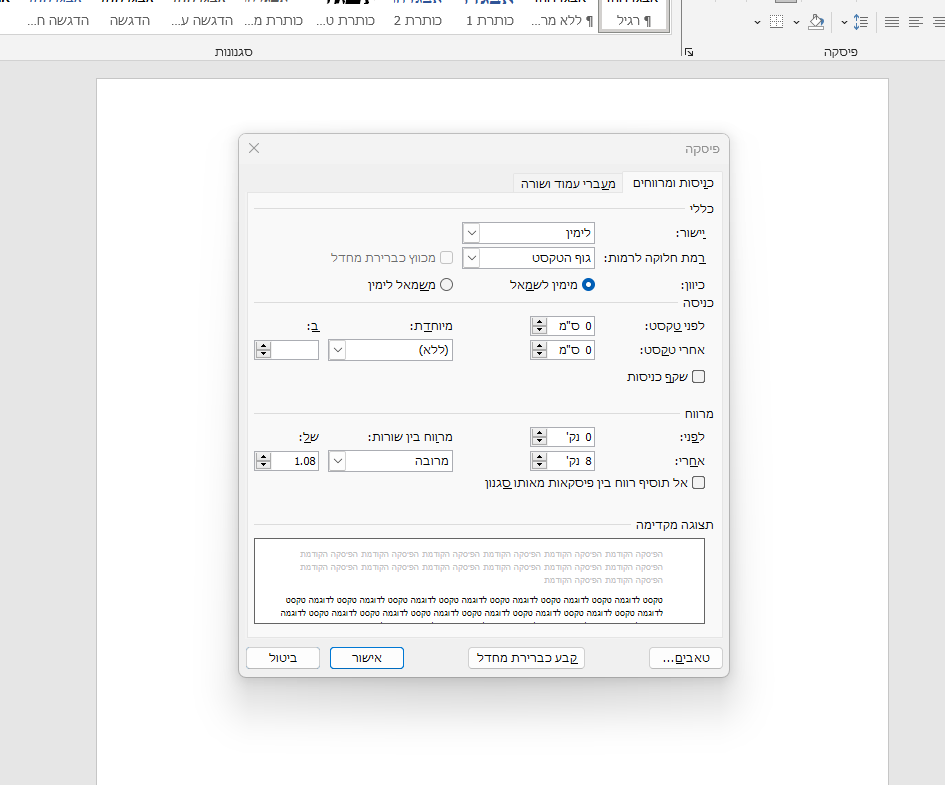Decrease אחרי טקסט indent with down arrow

tap(539, 354)
